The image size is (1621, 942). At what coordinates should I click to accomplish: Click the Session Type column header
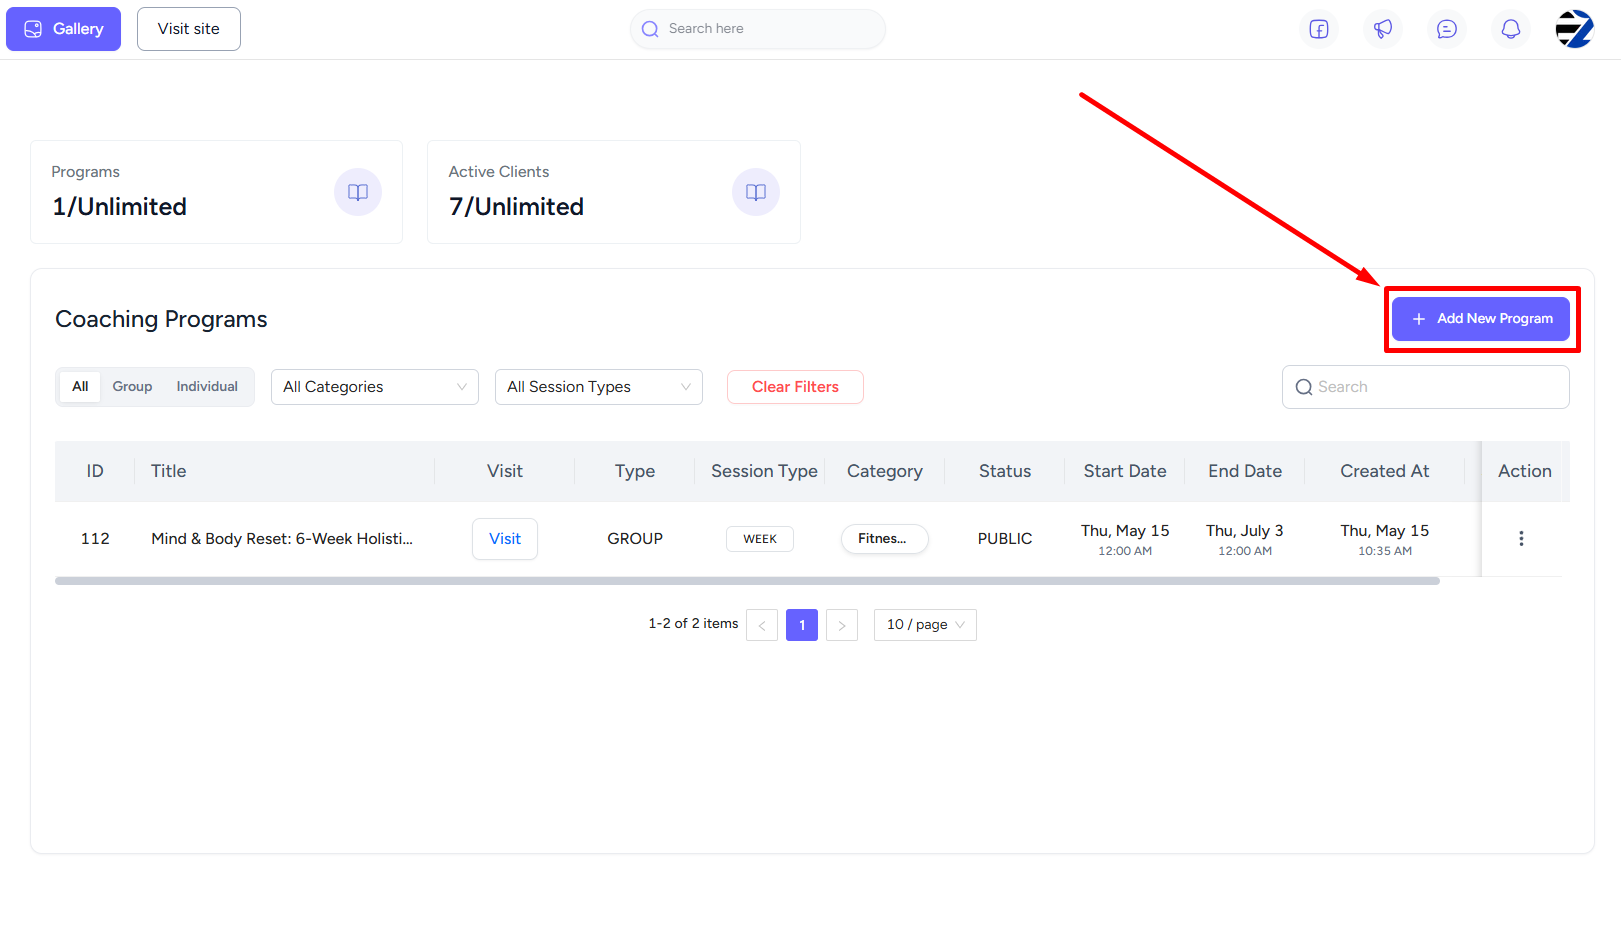click(x=764, y=471)
